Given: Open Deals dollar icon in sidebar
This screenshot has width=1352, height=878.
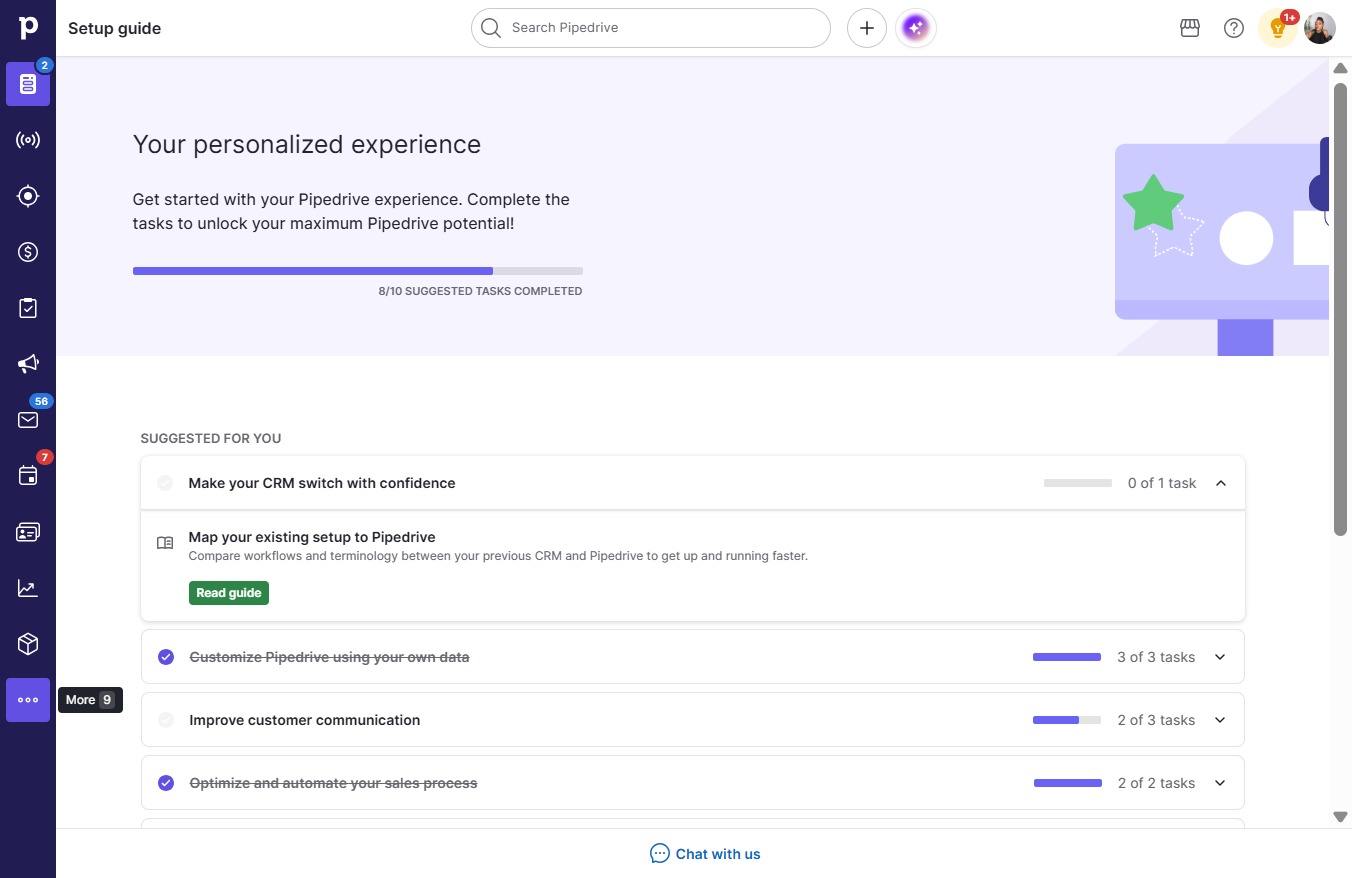Looking at the screenshot, I should (x=28, y=252).
